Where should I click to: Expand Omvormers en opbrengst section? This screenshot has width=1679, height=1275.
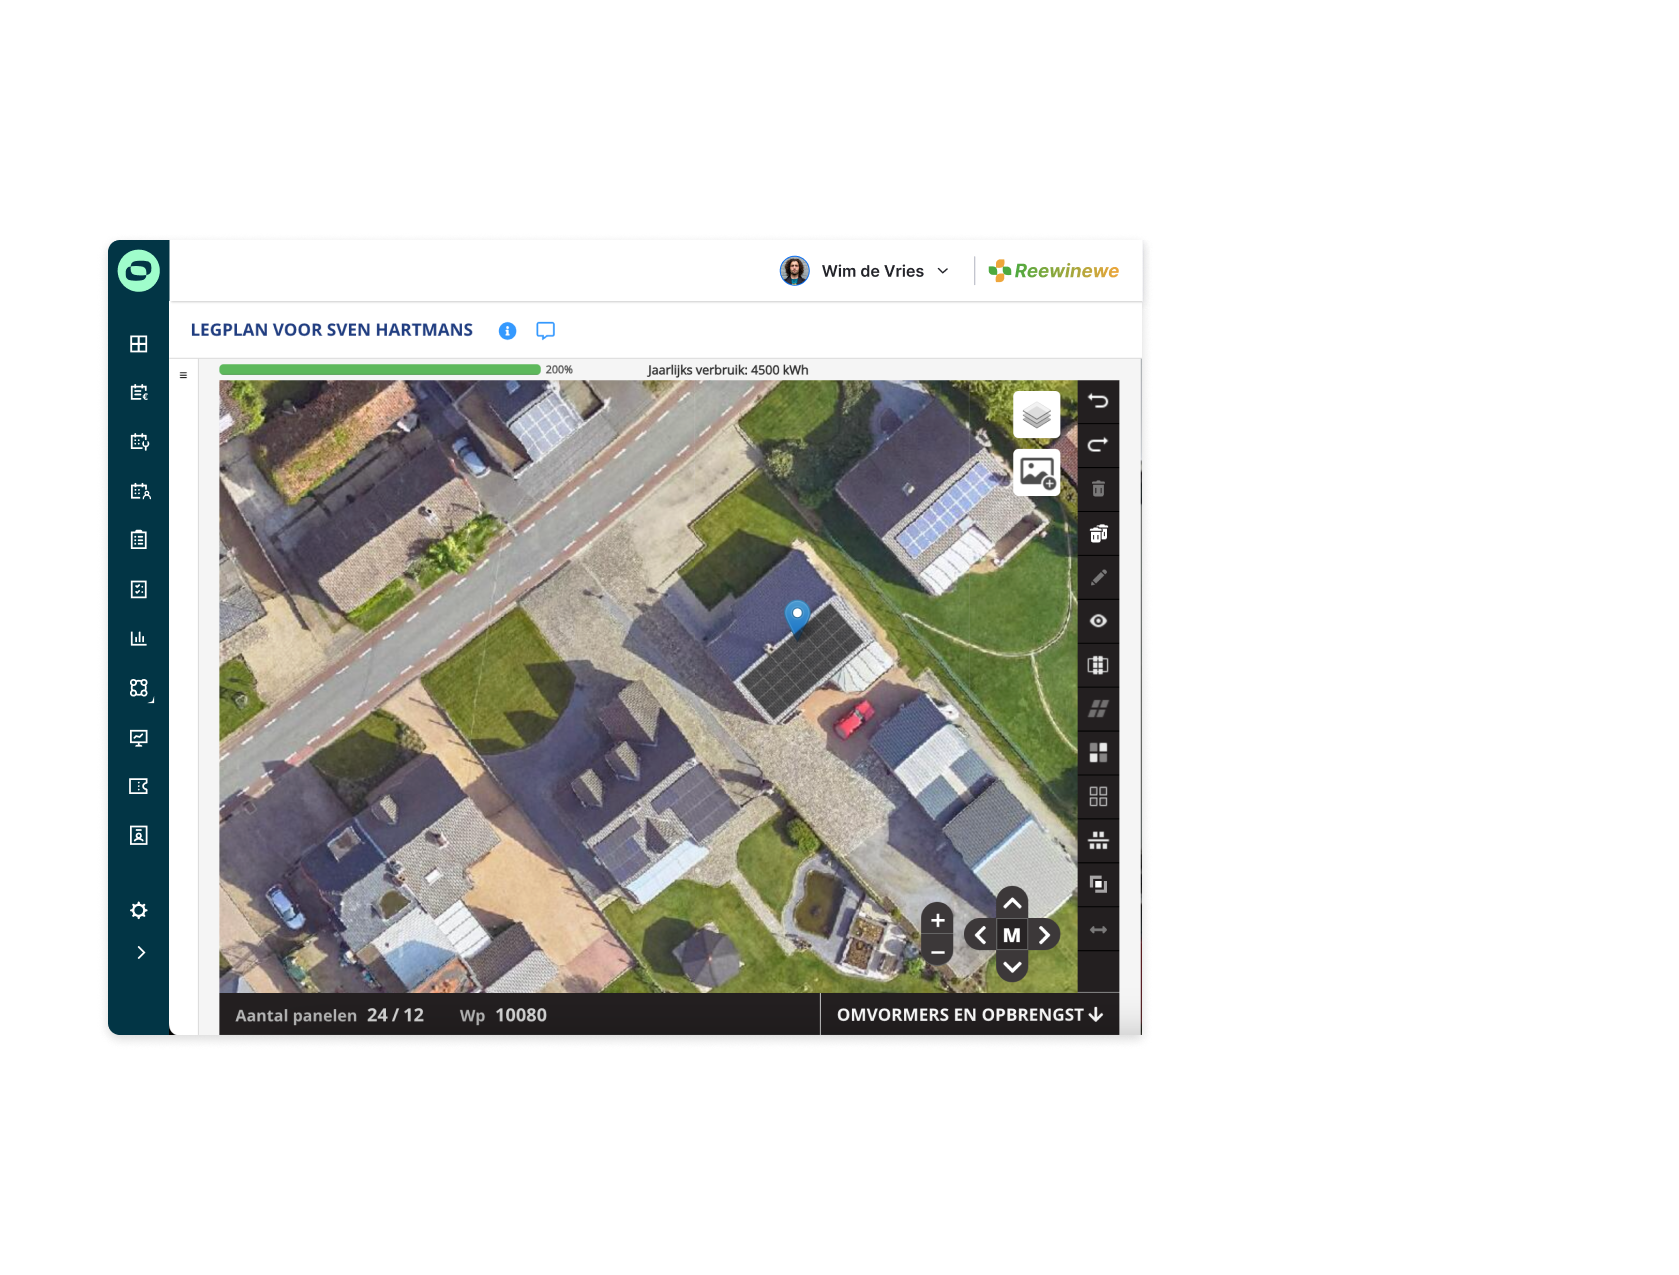pyautogui.click(x=969, y=1015)
